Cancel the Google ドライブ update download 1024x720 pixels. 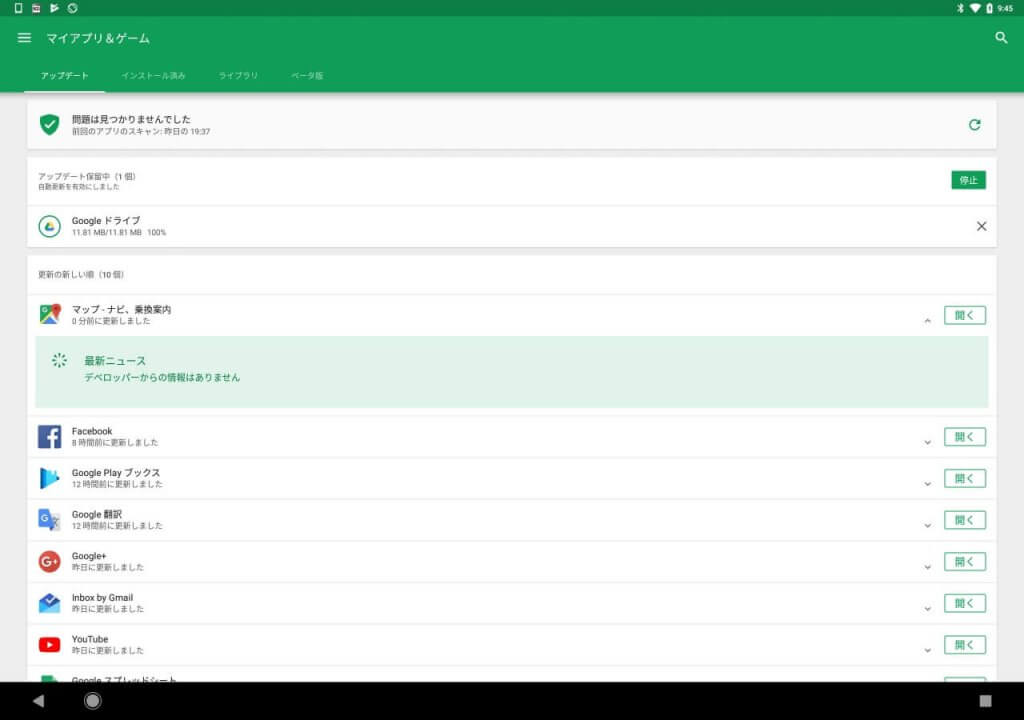tap(981, 226)
